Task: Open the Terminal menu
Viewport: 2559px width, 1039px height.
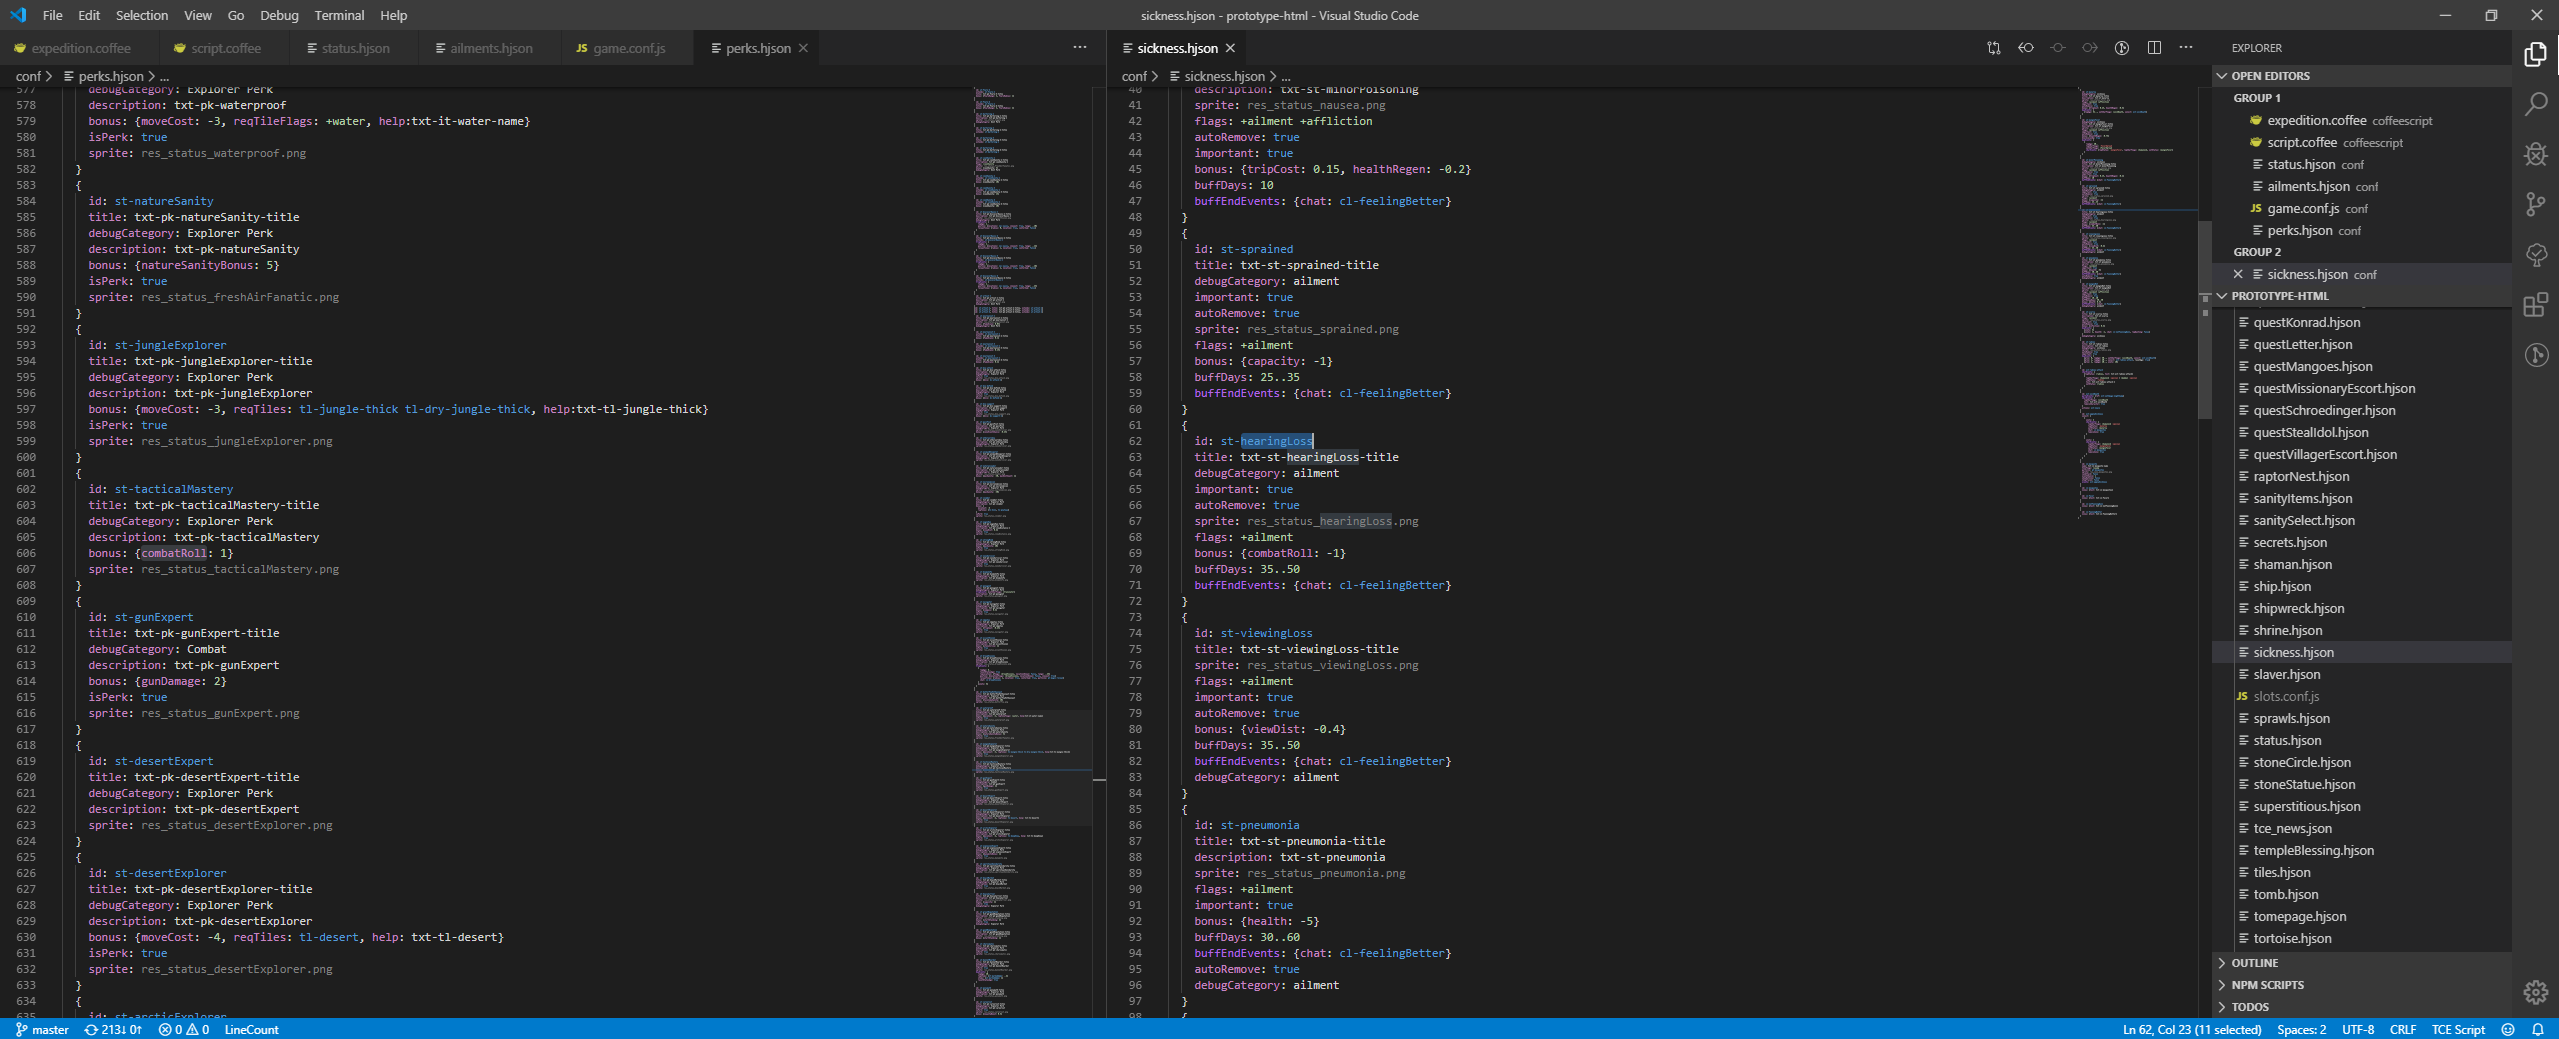Action: [339, 15]
